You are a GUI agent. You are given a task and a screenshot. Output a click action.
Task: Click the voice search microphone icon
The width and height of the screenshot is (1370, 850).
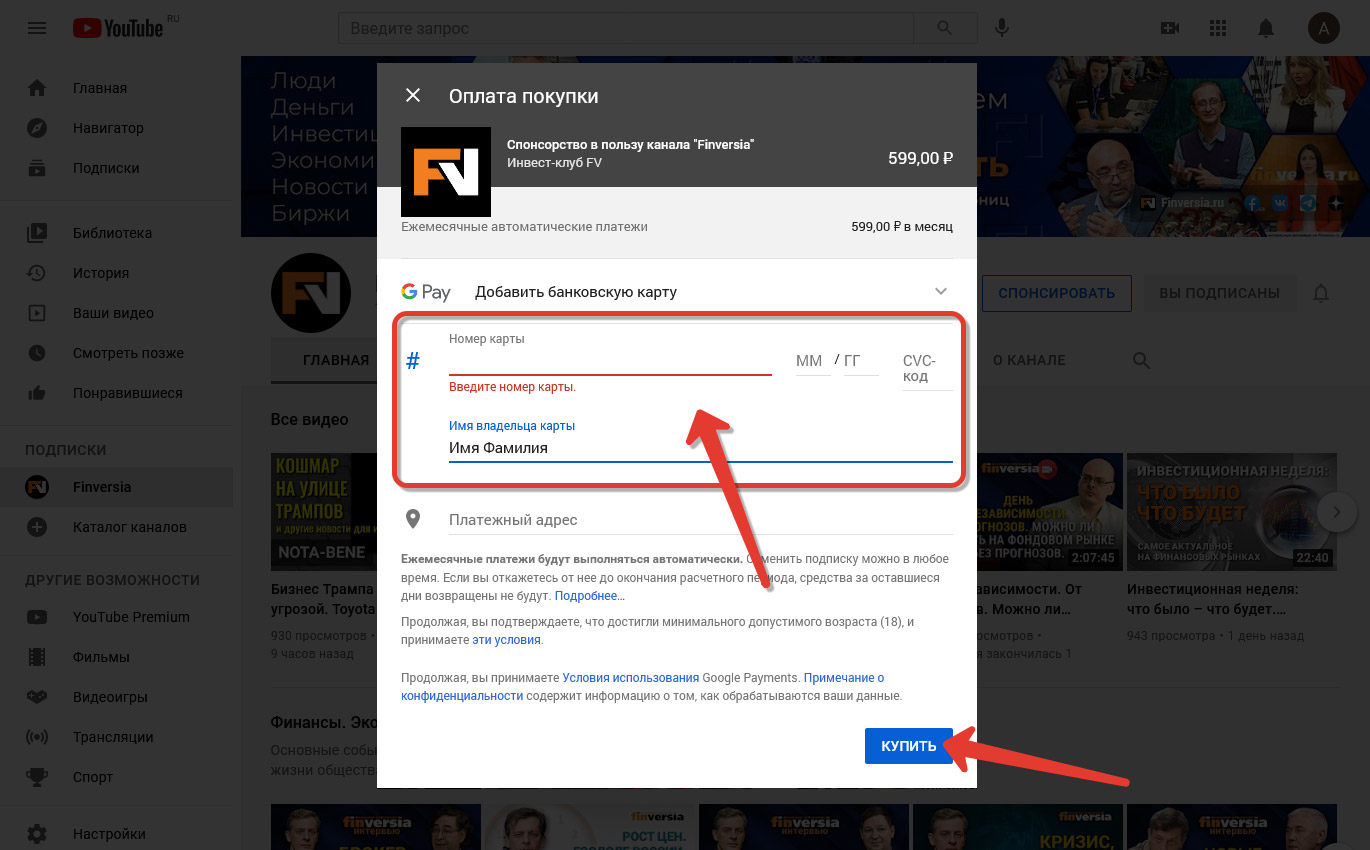point(1001,28)
